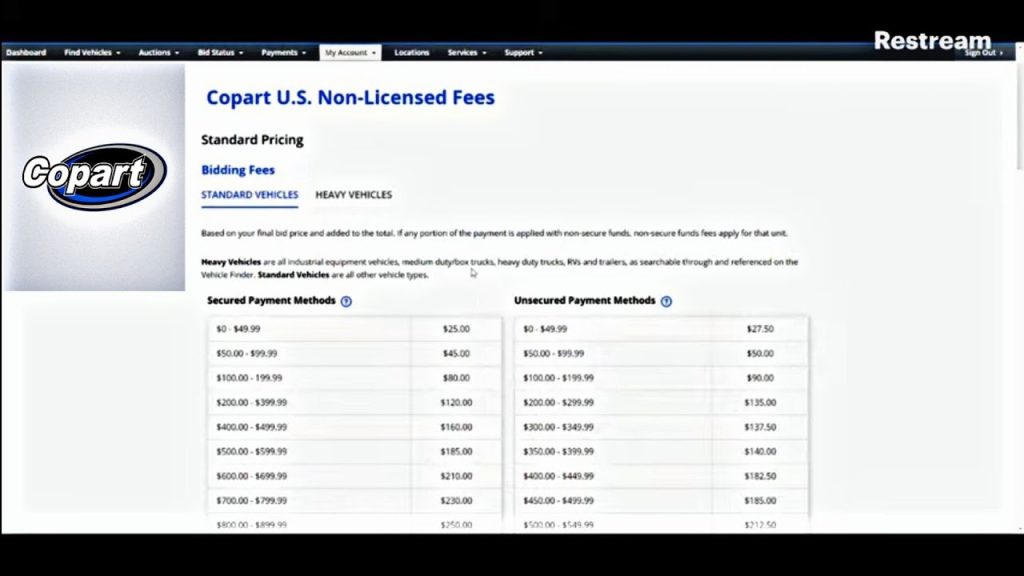Image resolution: width=1024 pixels, height=576 pixels.
Task: Click the Copart logo image
Action: point(94,176)
